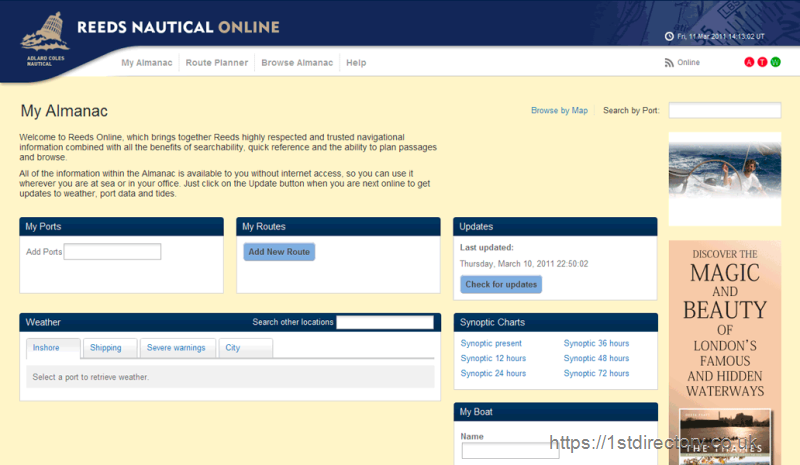Viewport: 800px width, 465px height.
Task: Click the red A status circle
Action: click(x=749, y=62)
